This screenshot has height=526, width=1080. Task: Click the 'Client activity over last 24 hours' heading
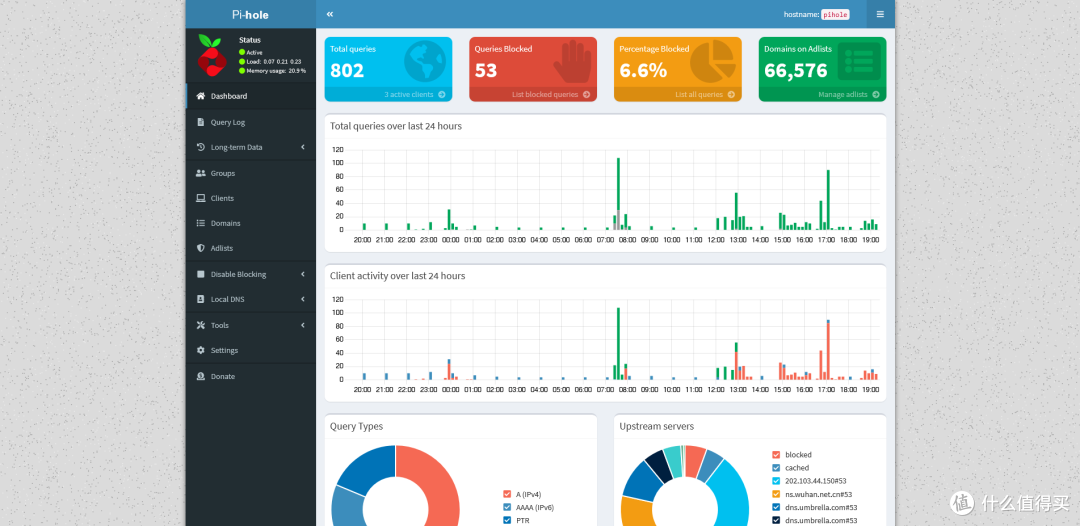[x=397, y=275]
